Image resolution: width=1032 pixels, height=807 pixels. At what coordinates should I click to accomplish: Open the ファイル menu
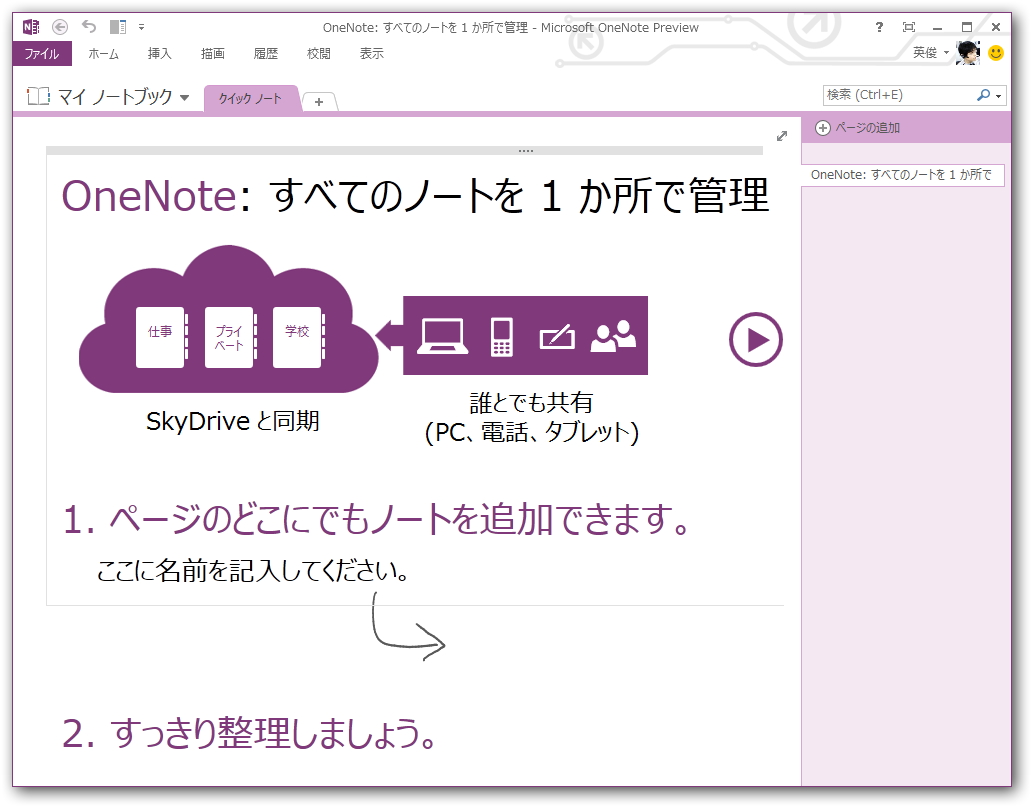click(x=42, y=54)
